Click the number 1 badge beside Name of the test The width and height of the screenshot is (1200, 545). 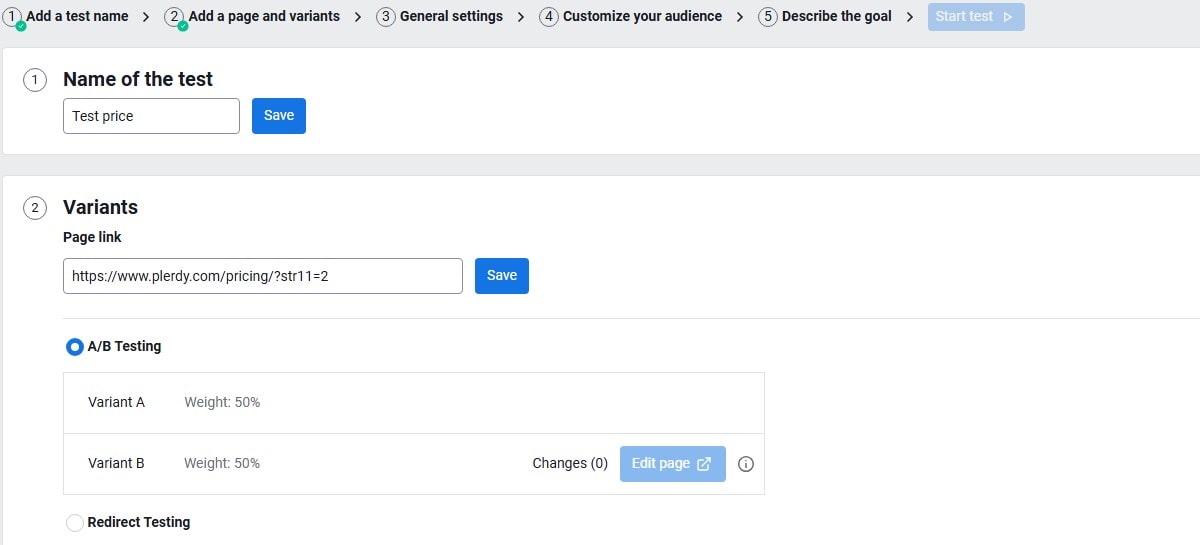pyautogui.click(x=35, y=80)
